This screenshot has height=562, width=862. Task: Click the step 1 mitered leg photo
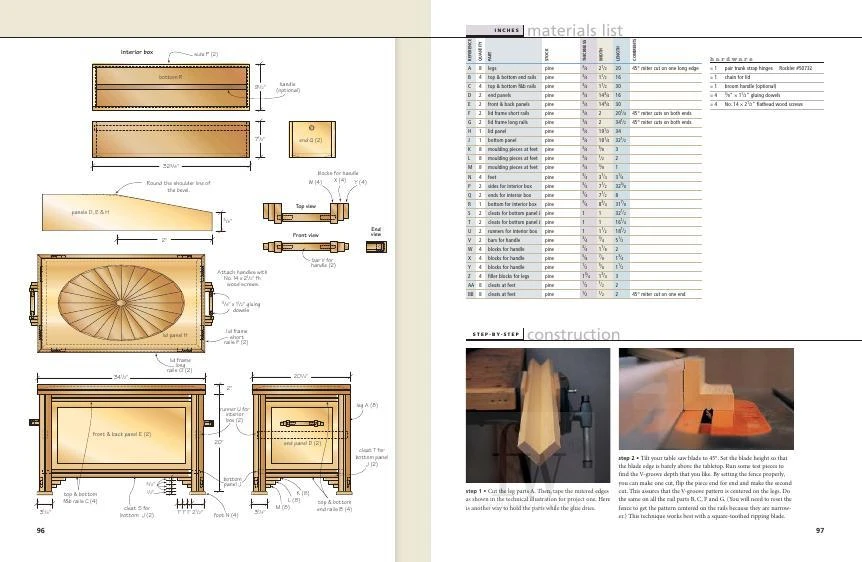[538, 415]
